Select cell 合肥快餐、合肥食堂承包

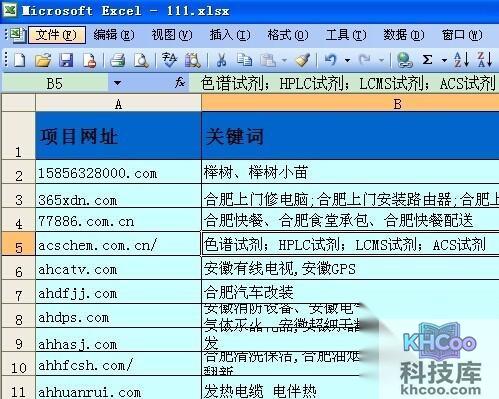350,220
